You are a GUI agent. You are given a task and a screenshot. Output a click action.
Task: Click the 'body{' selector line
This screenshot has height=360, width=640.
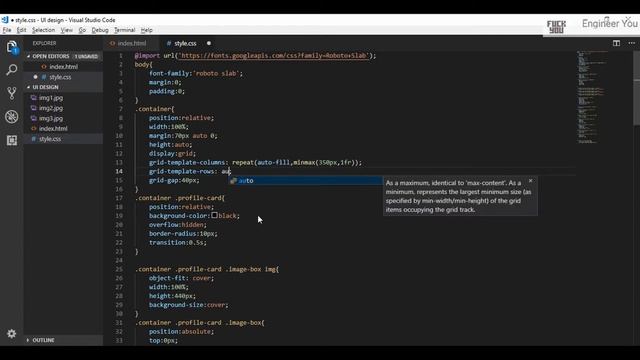(x=144, y=64)
